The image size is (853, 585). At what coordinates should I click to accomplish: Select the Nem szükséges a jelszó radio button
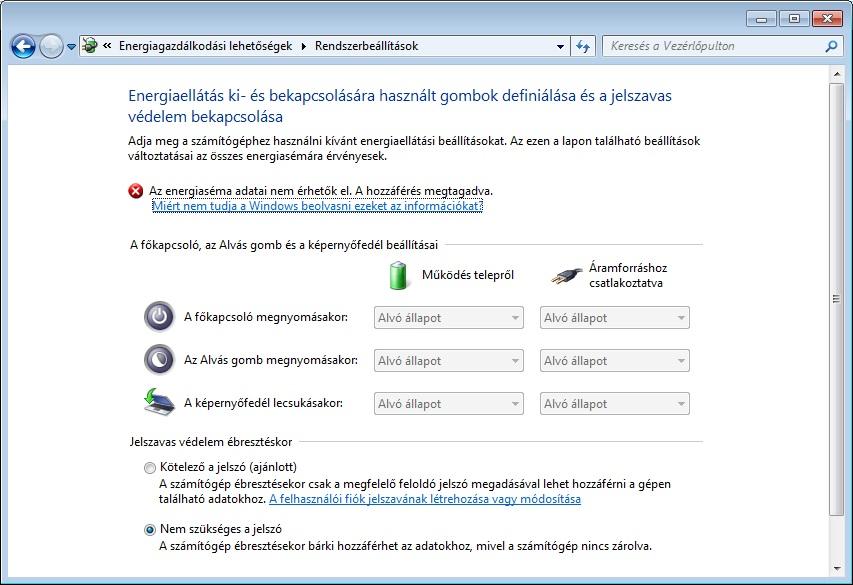pyautogui.click(x=150, y=529)
